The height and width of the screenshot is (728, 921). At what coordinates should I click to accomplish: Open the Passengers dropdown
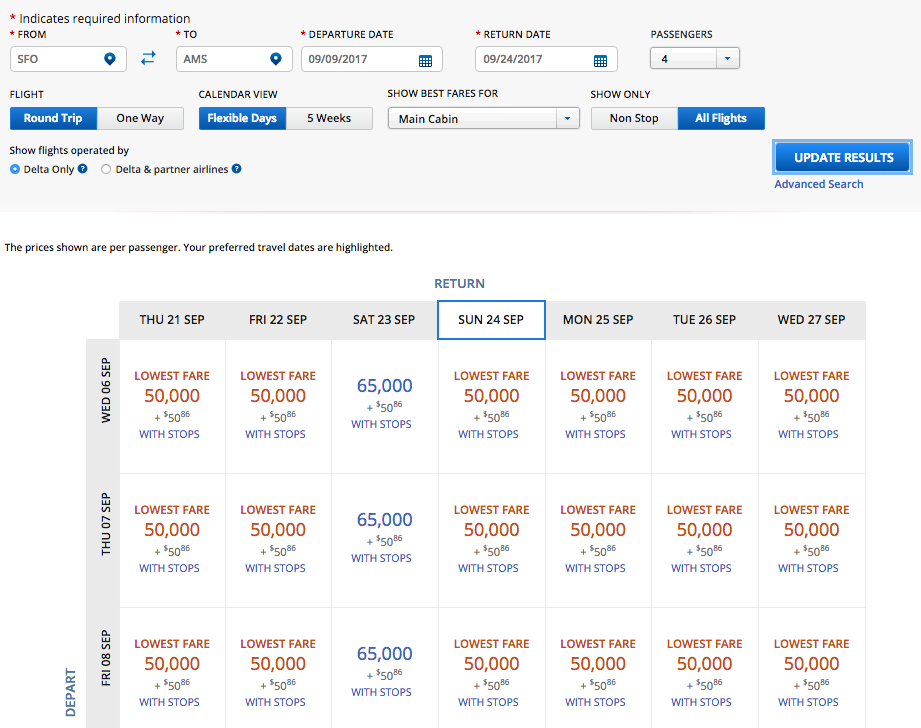[x=695, y=59]
